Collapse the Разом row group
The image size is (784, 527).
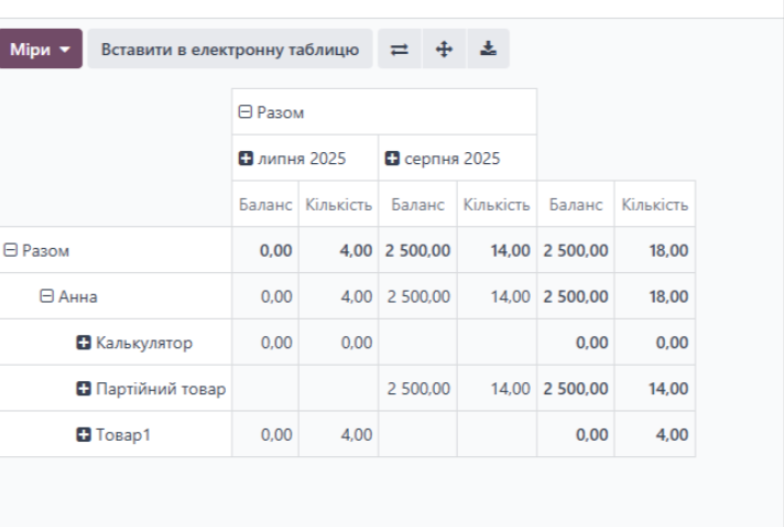tap(37, 251)
